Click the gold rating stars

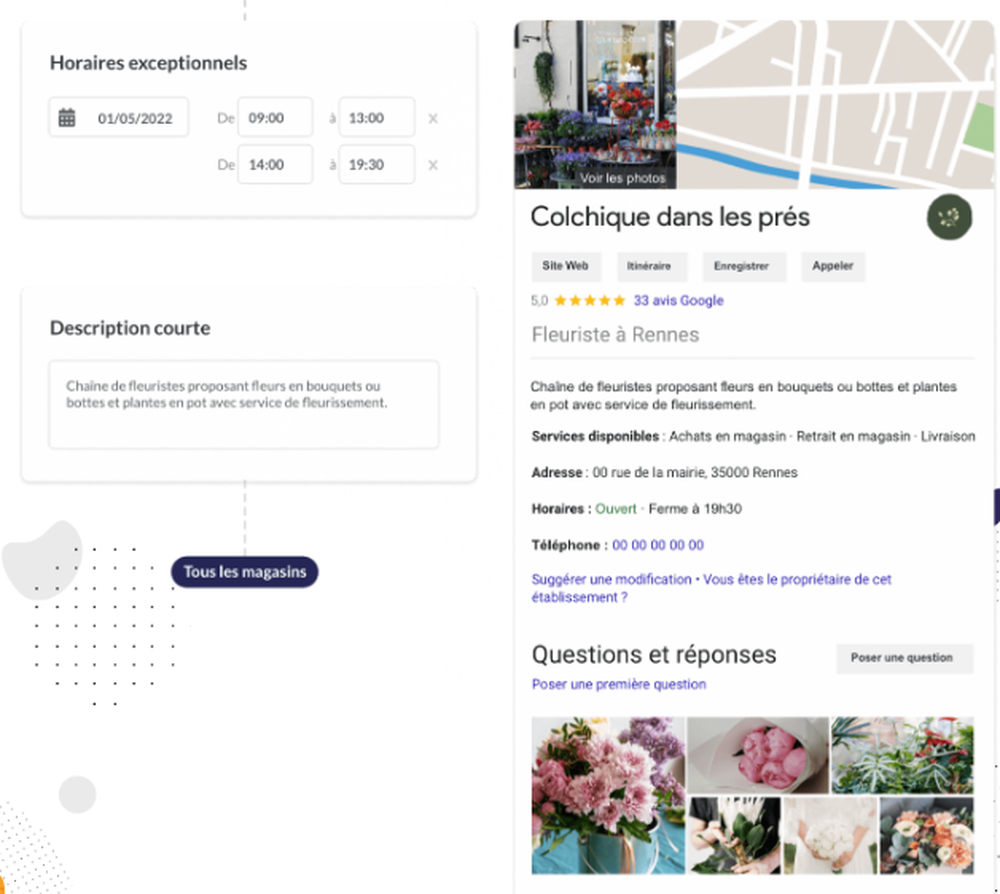590,300
